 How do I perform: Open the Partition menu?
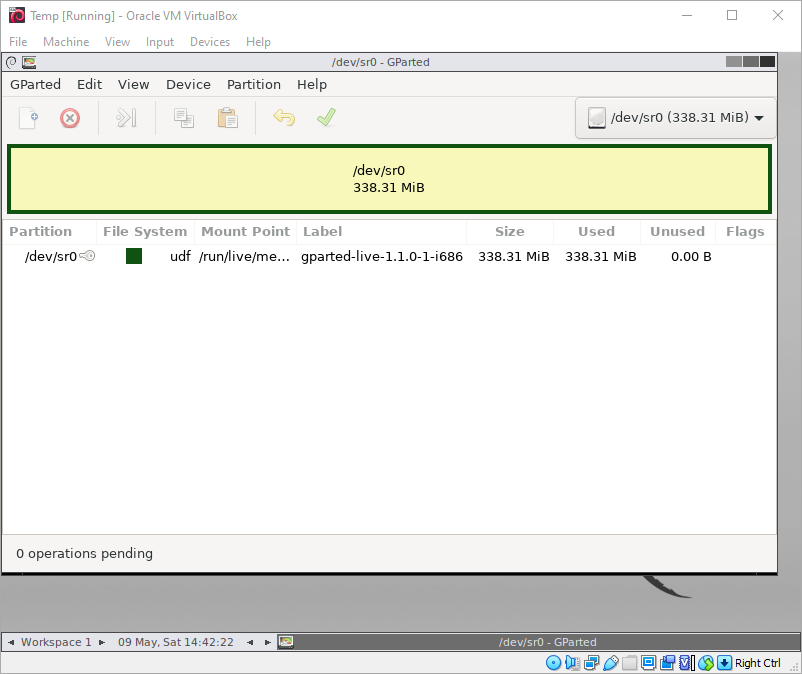click(x=254, y=84)
